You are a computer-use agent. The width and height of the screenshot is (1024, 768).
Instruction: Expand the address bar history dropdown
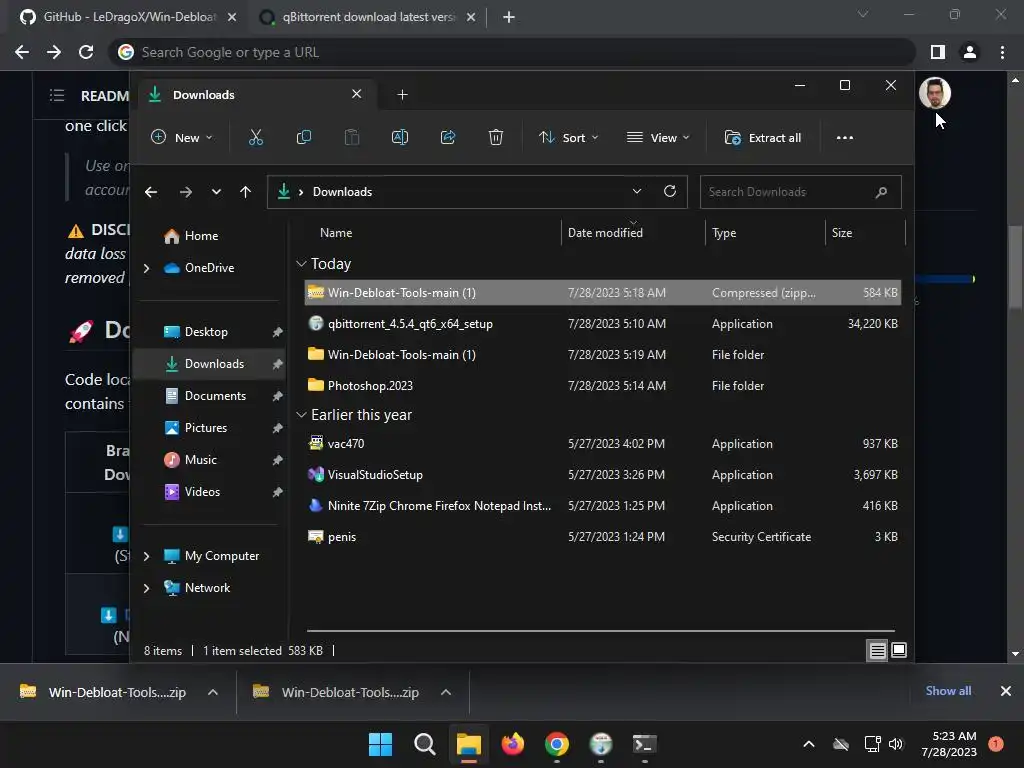[637, 191]
